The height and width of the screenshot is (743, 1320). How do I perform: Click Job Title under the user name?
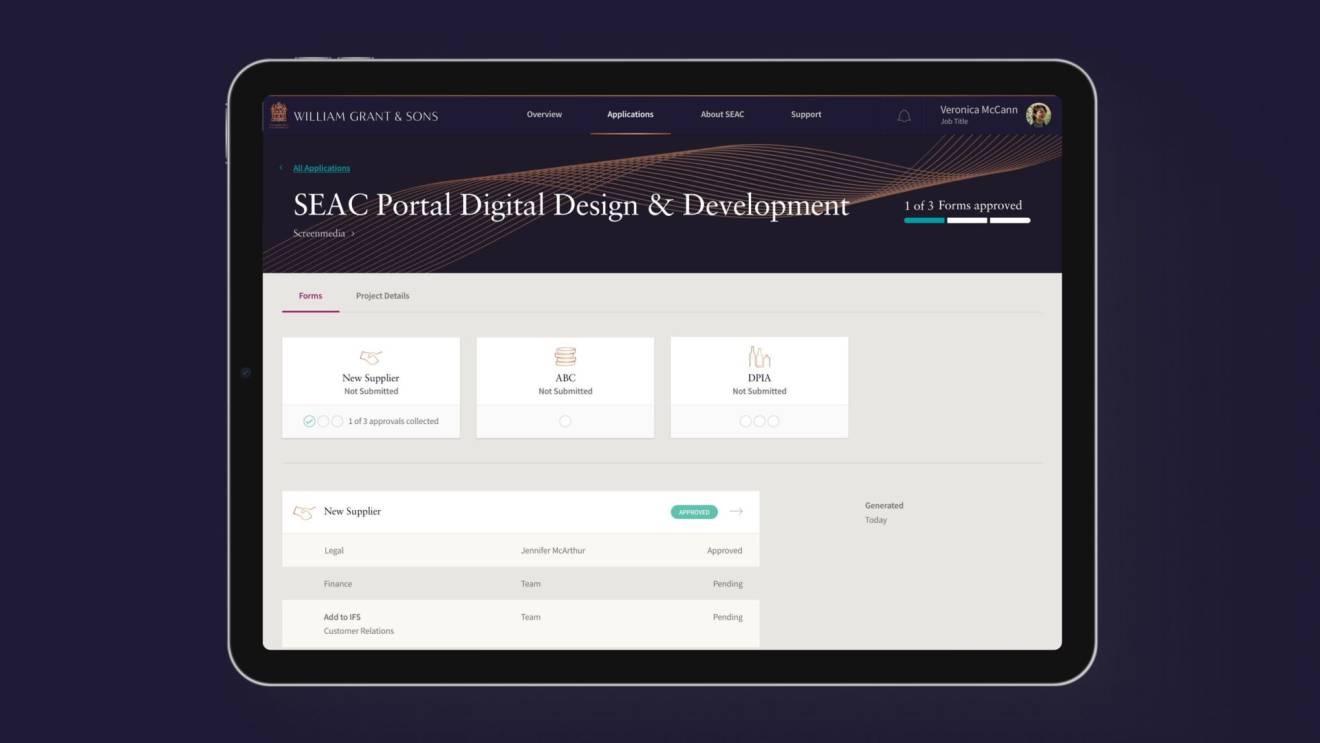pyautogui.click(x=954, y=122)
